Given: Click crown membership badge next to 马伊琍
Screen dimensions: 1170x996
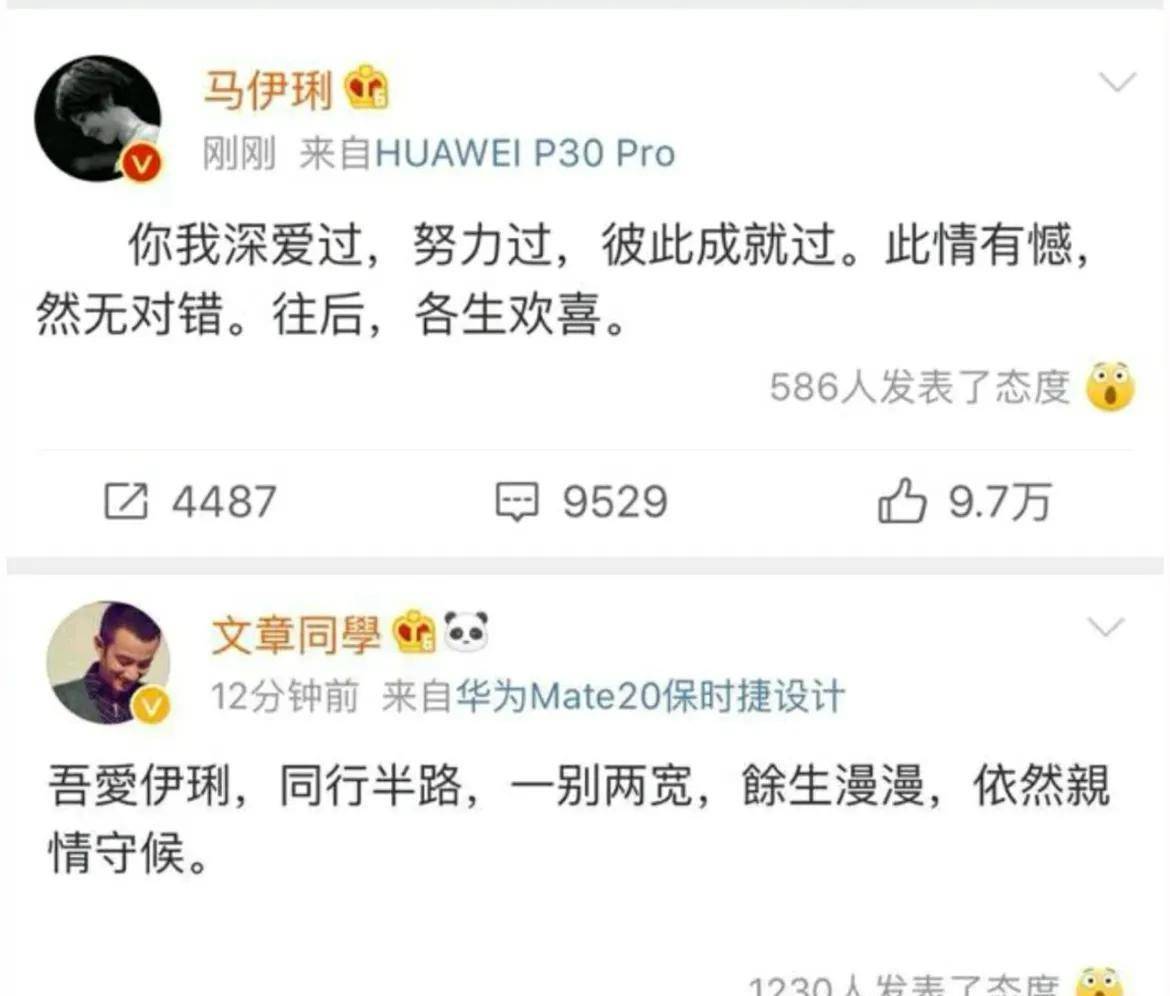Looking at the screenshot, I should click(366, 87).
